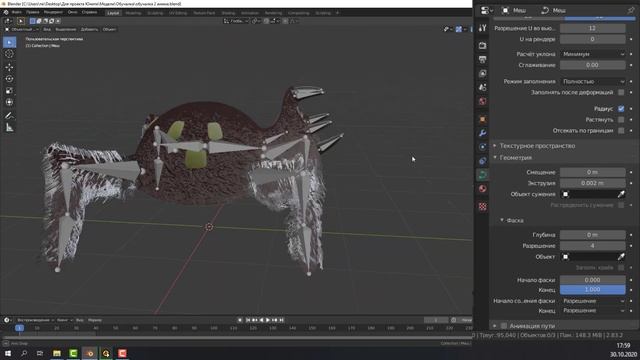This screenshot has width=640, height=360.
Task: Expand the Текстурное пространство panel
Action: pyautogui.click(x=537, y=146)
